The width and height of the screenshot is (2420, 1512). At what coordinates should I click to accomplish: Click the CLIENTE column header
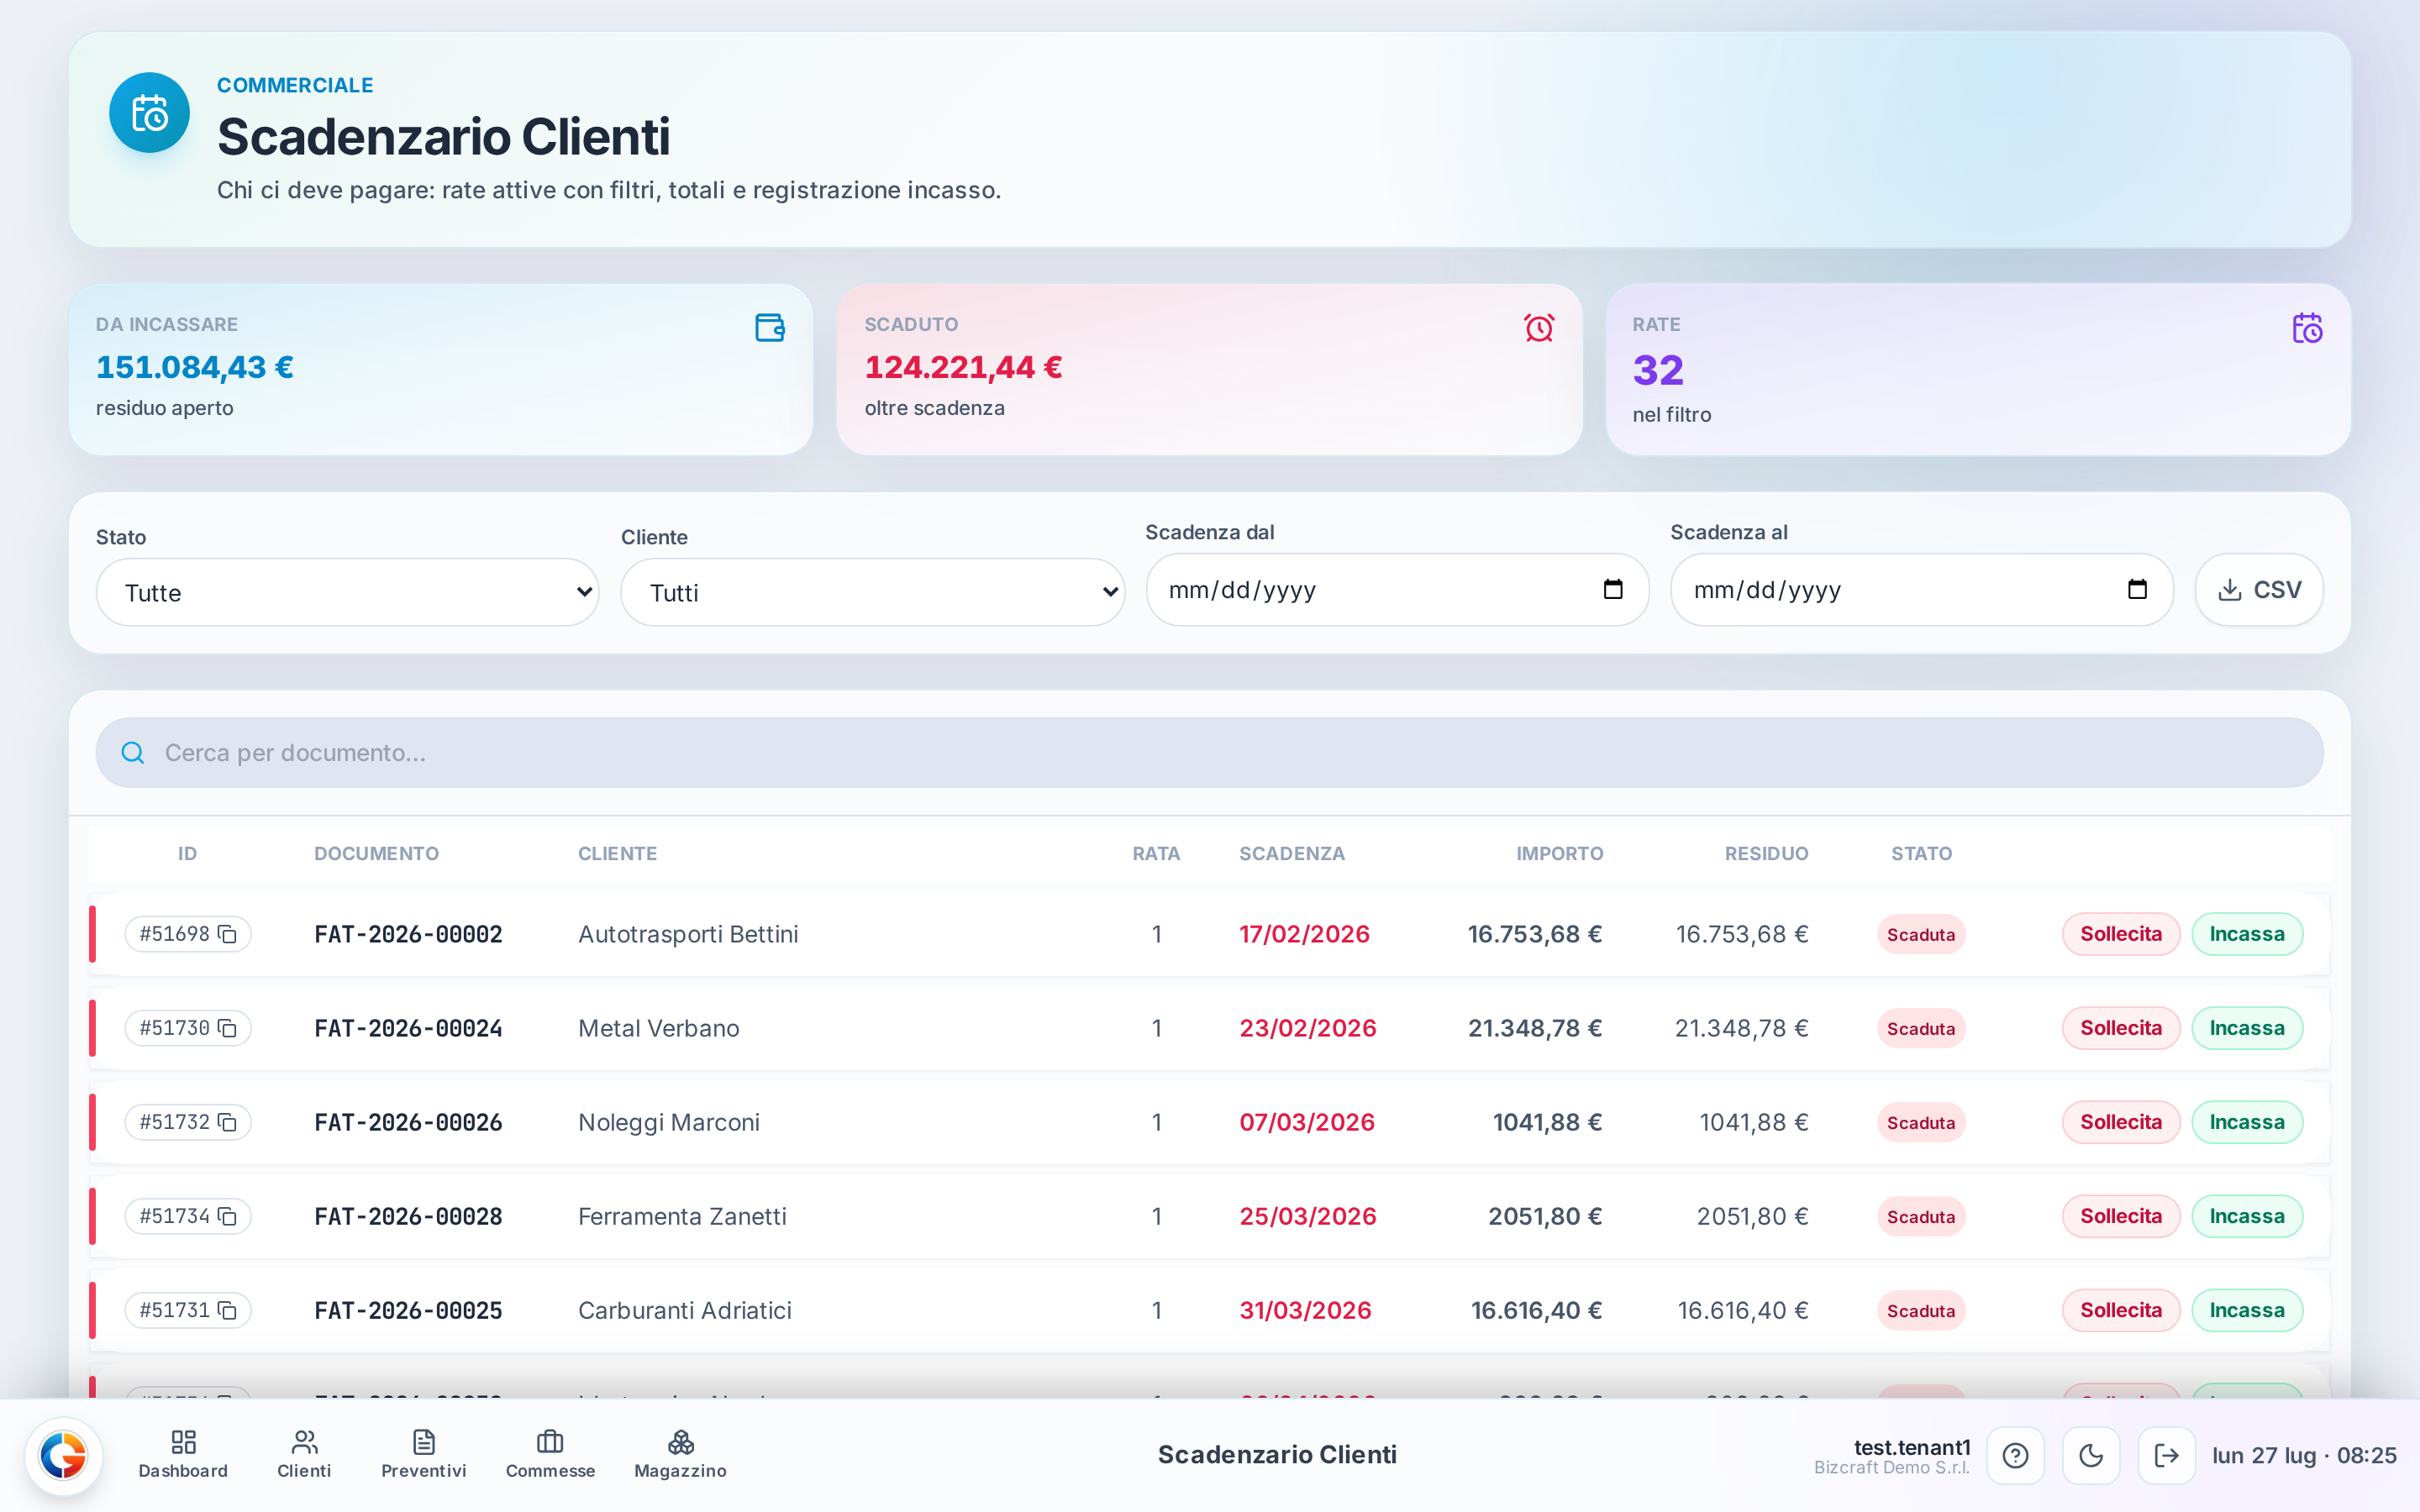tap(617, 853)
